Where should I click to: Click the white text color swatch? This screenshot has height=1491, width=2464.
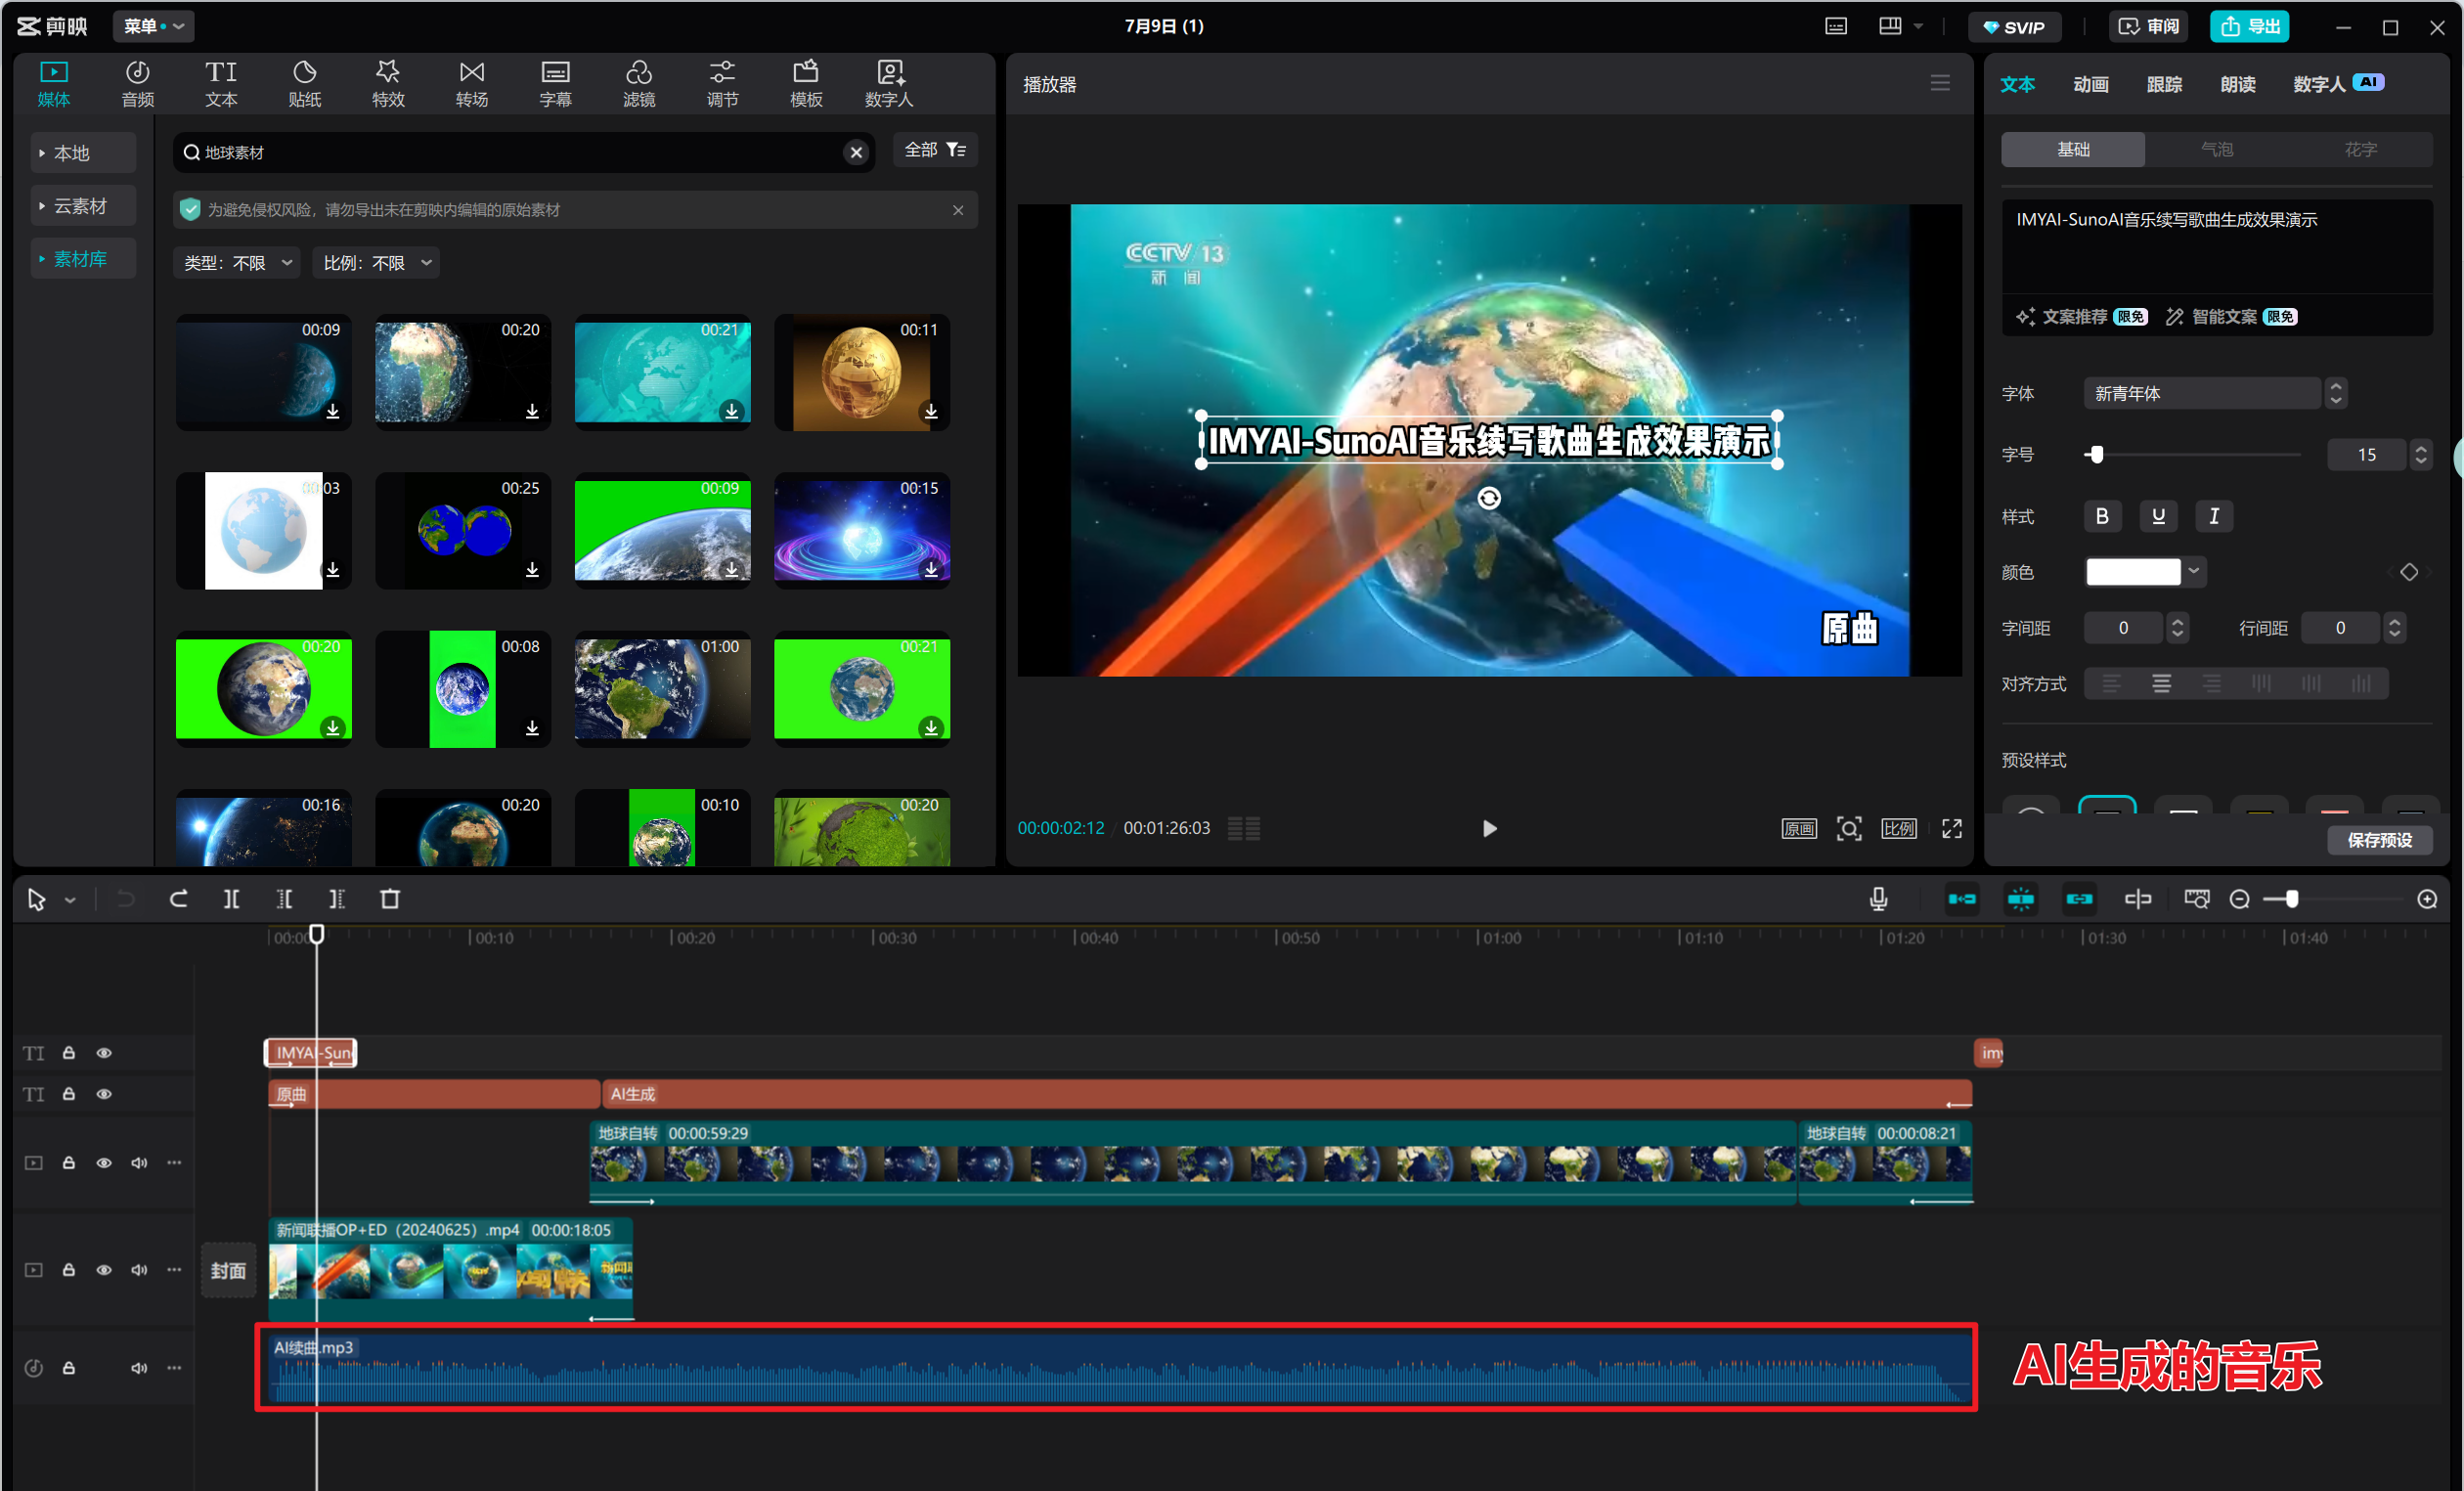tap(2132, 571)
